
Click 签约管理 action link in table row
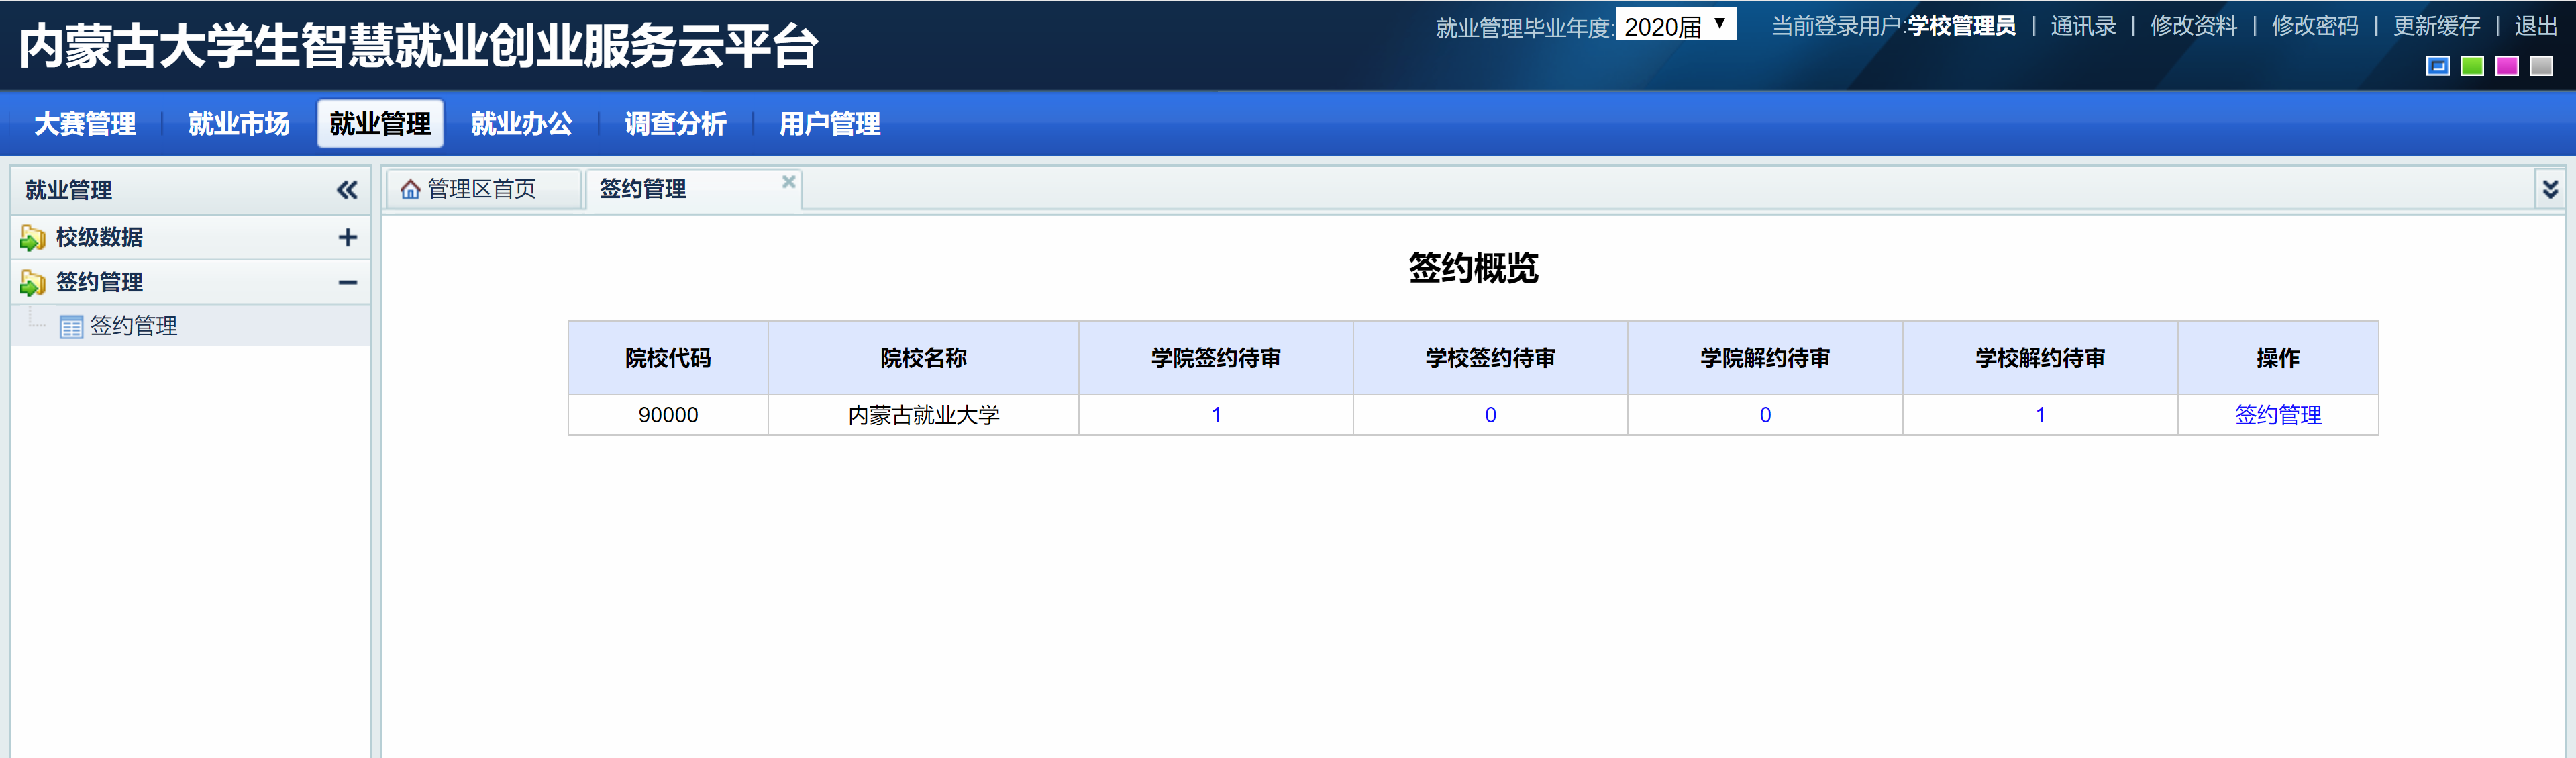(x=2278, y=415)
